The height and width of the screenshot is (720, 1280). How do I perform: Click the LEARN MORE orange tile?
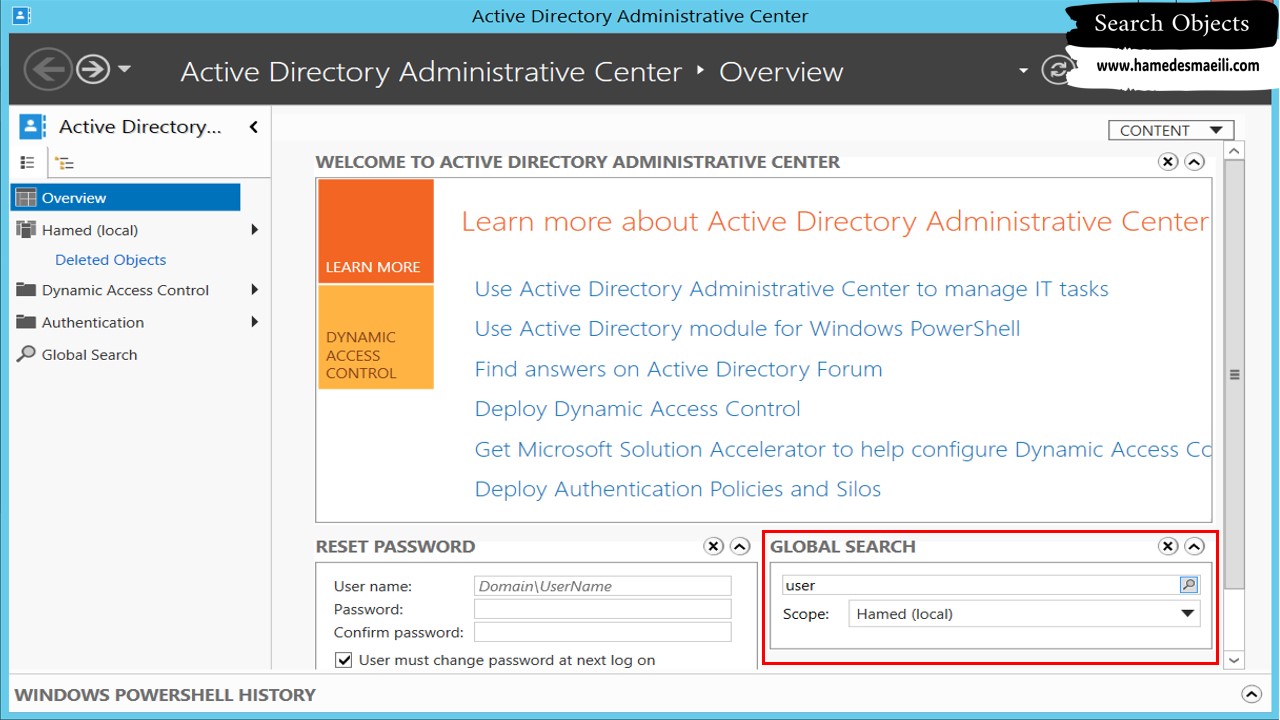pyautogui.click(x=376, y=231)
